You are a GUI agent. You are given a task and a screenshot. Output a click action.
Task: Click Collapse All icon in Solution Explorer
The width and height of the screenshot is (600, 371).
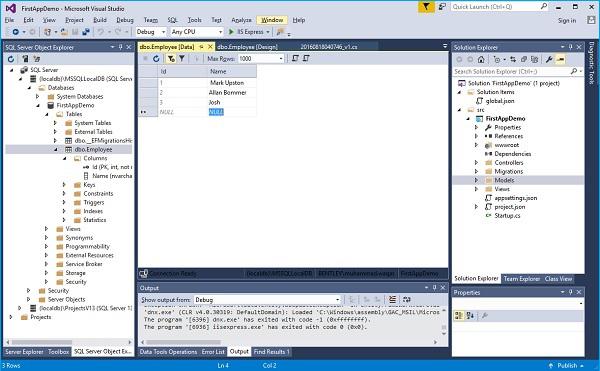524,59
